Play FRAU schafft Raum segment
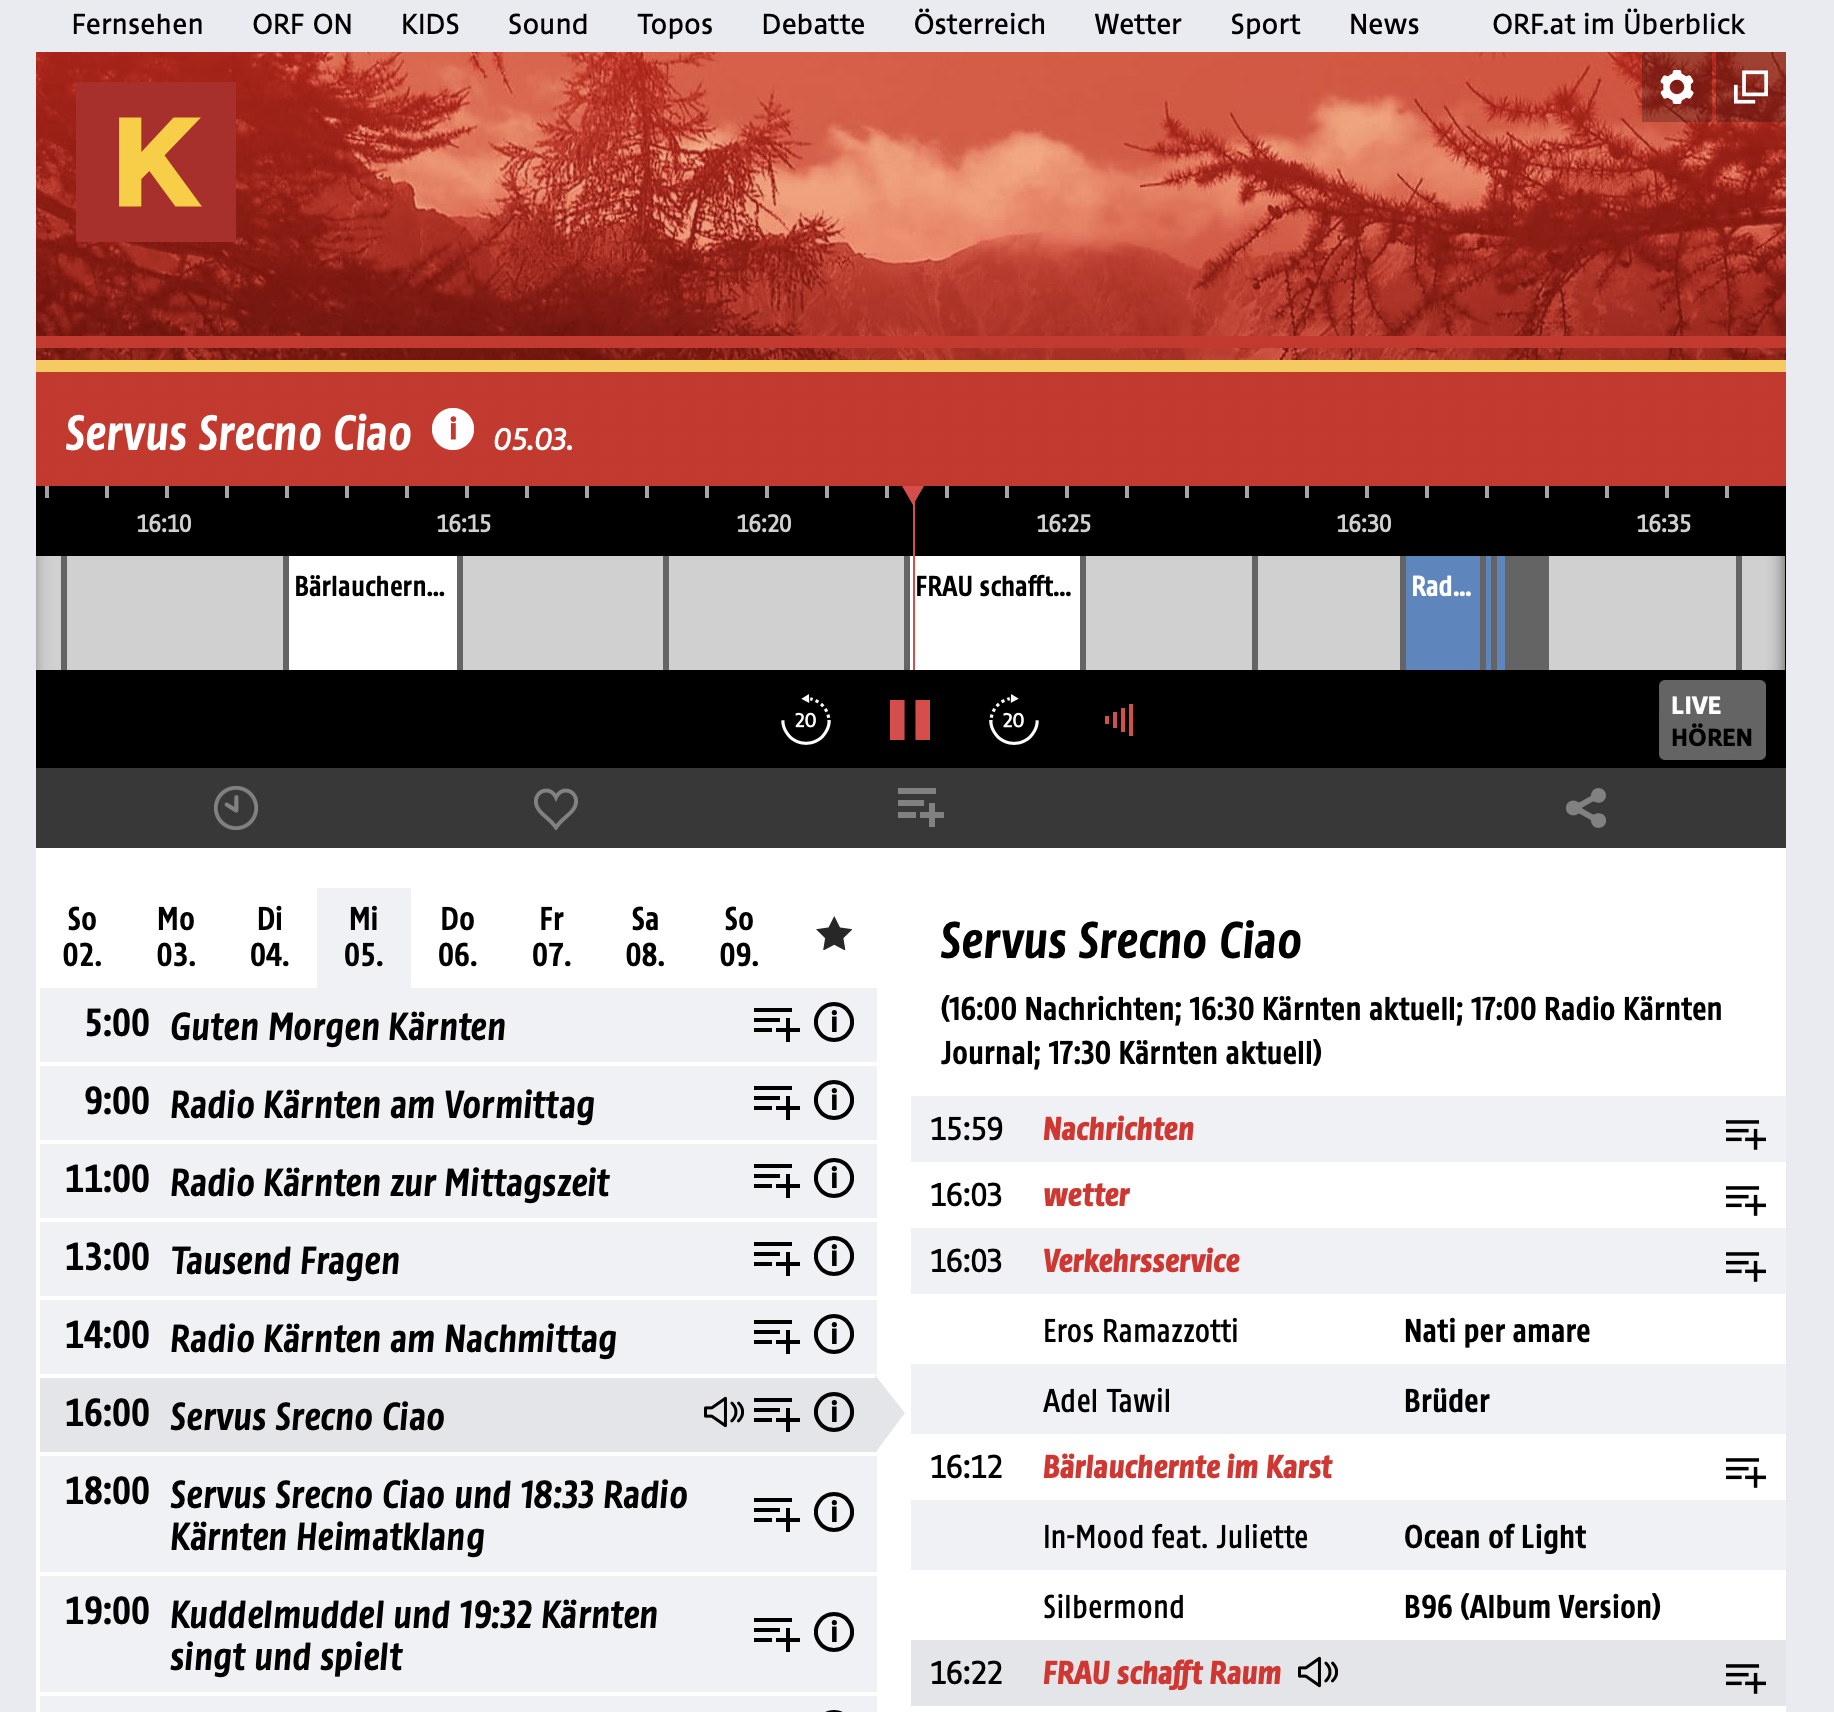 [1161, 1673]
